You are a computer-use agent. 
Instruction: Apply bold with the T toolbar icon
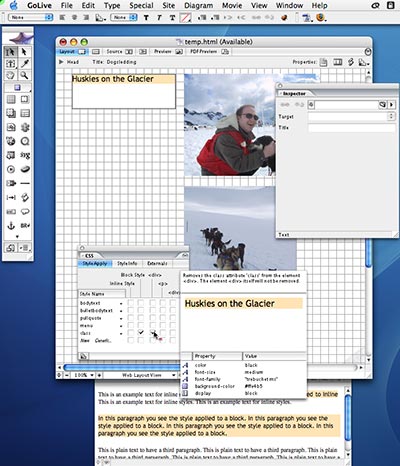146,18
